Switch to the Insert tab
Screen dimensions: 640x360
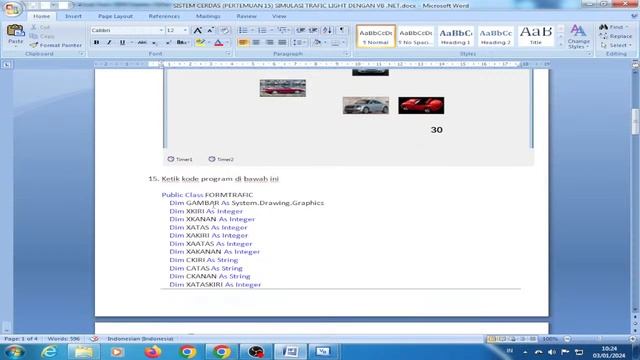point(73,16)
